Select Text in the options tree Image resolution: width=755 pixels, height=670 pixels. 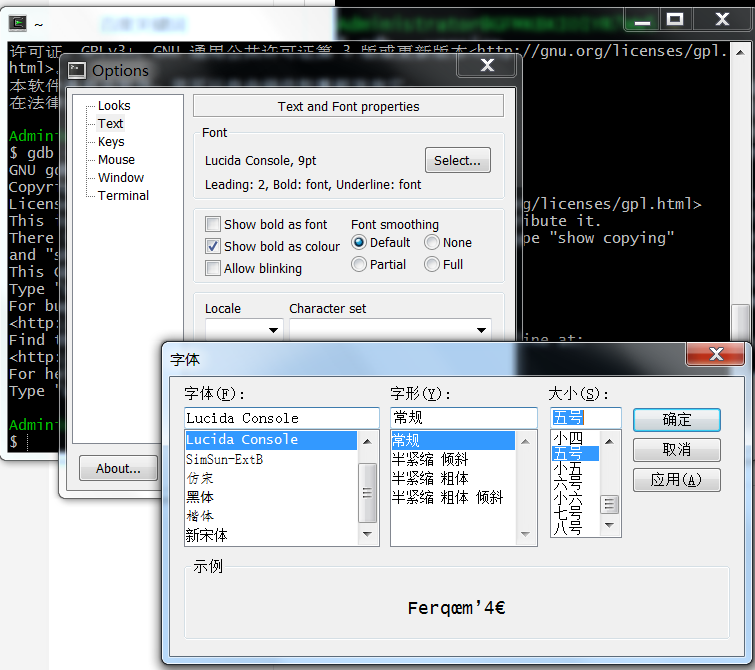[x=111, y=124]
